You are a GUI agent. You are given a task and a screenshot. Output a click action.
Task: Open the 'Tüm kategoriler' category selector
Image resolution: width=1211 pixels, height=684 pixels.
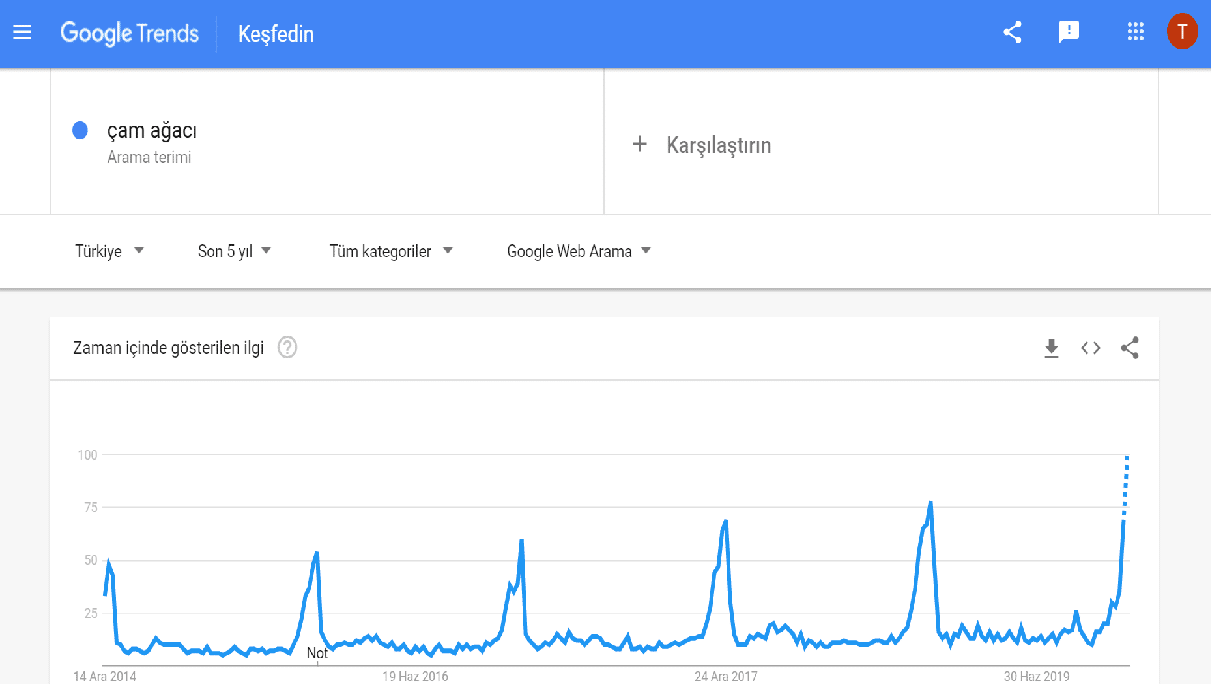point(388,251)
